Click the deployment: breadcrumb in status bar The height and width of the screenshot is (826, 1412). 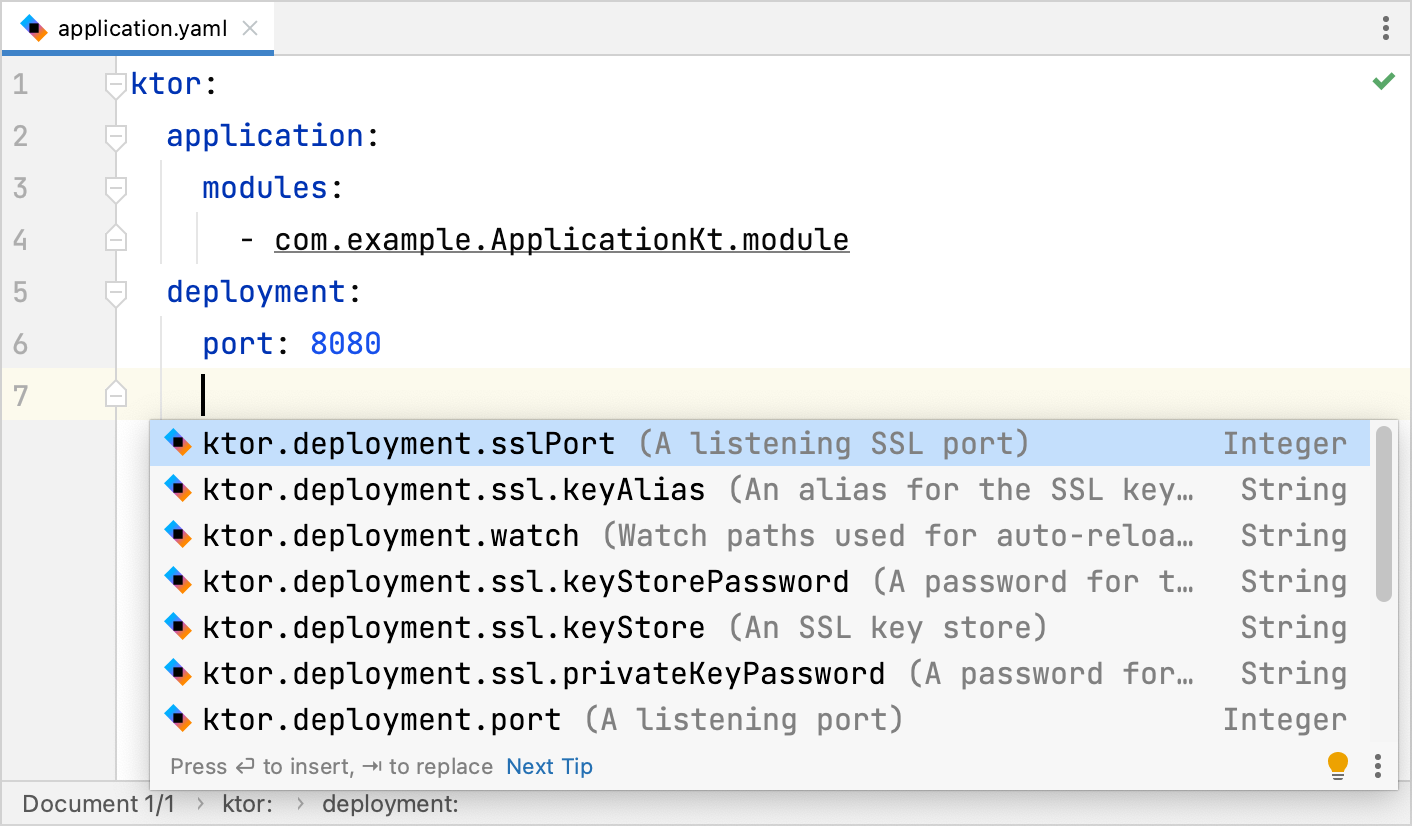click(390, 804)
